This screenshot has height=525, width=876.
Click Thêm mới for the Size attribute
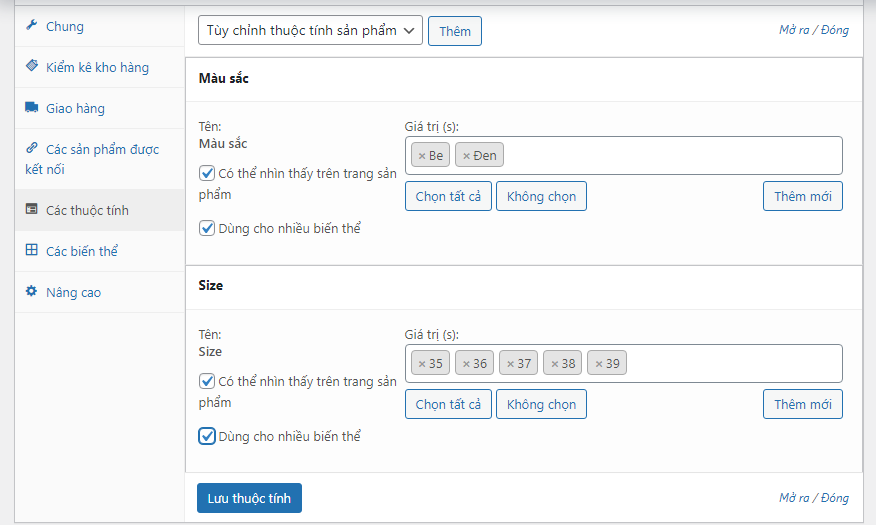[802, 404]
